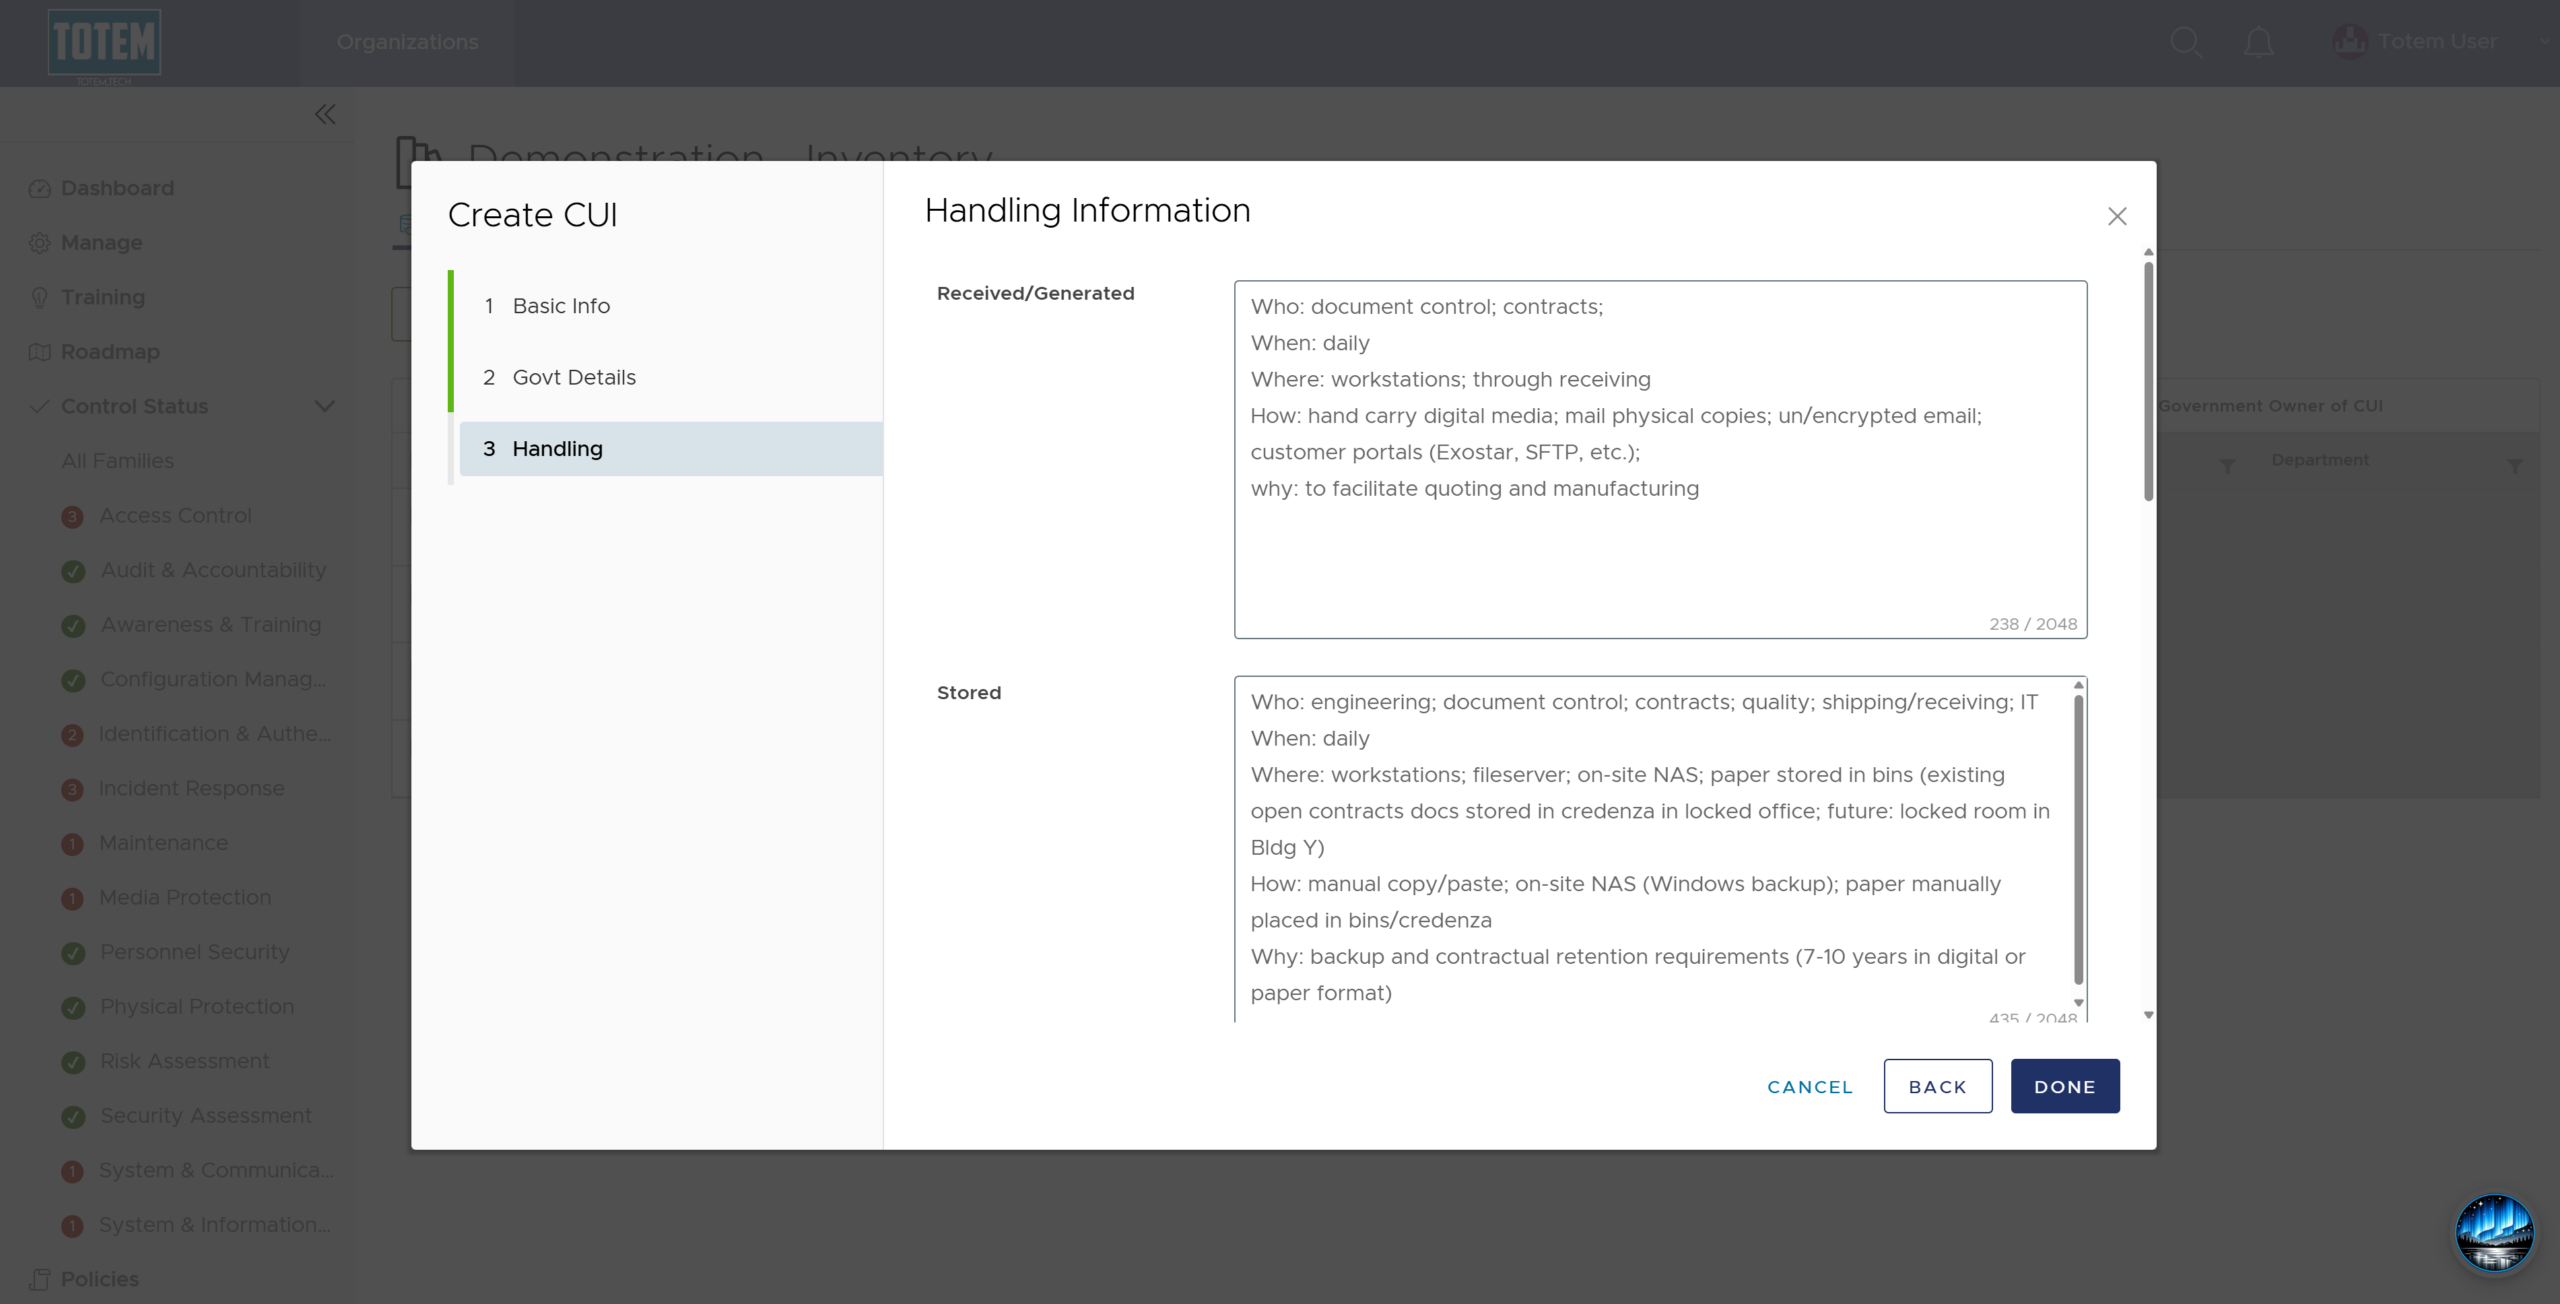Screen dimensions: 2560x1304
Task: Click Department column filter icon
Action: click(2514, 466)
